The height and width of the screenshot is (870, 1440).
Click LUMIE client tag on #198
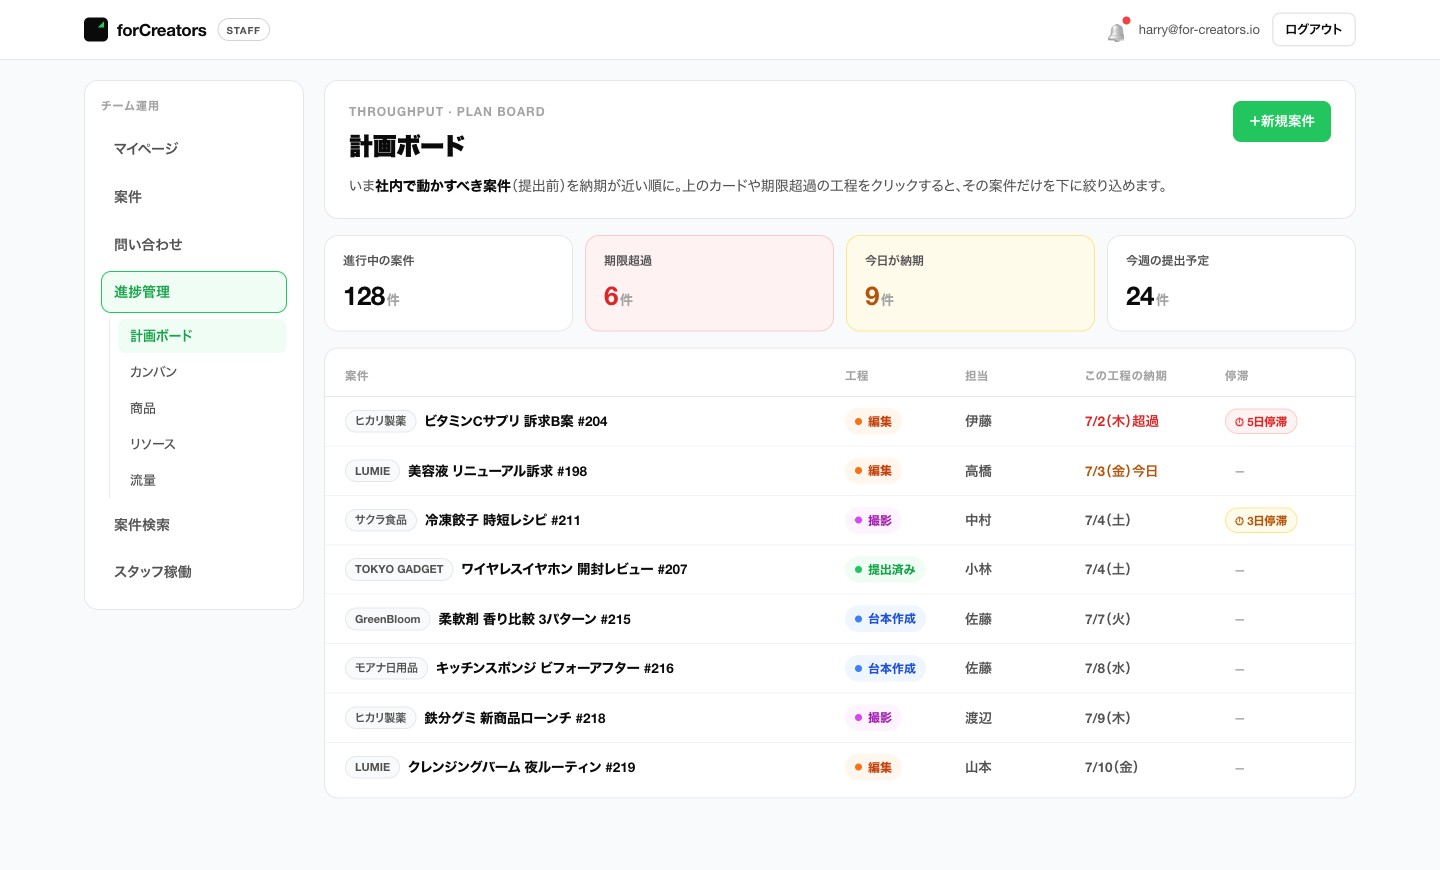coord(372,471)
